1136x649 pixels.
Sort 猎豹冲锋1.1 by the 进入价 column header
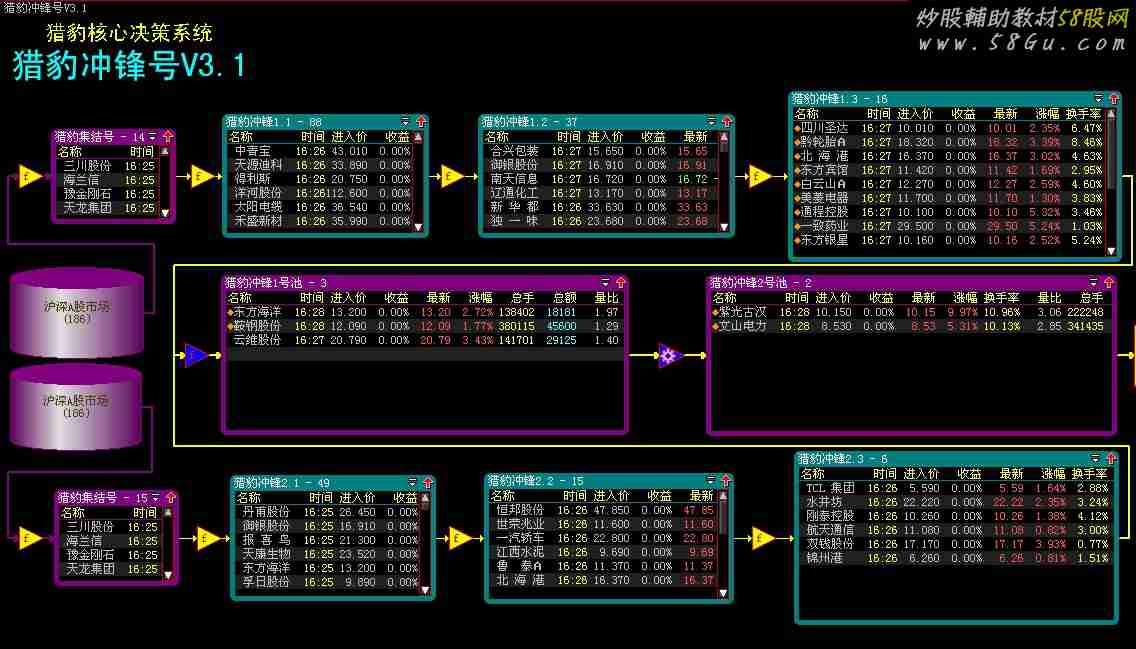click(350, 137)
